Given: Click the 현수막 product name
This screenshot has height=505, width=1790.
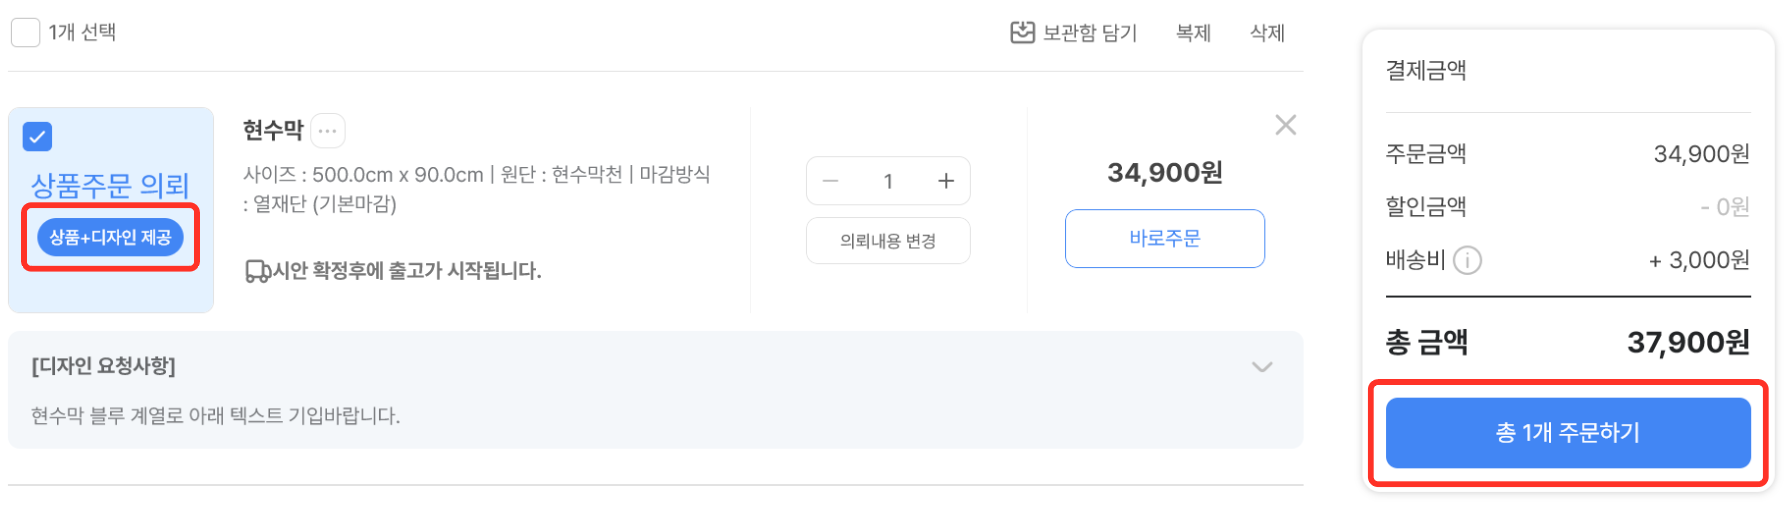Looking at the screenshot, I should 273,130.
